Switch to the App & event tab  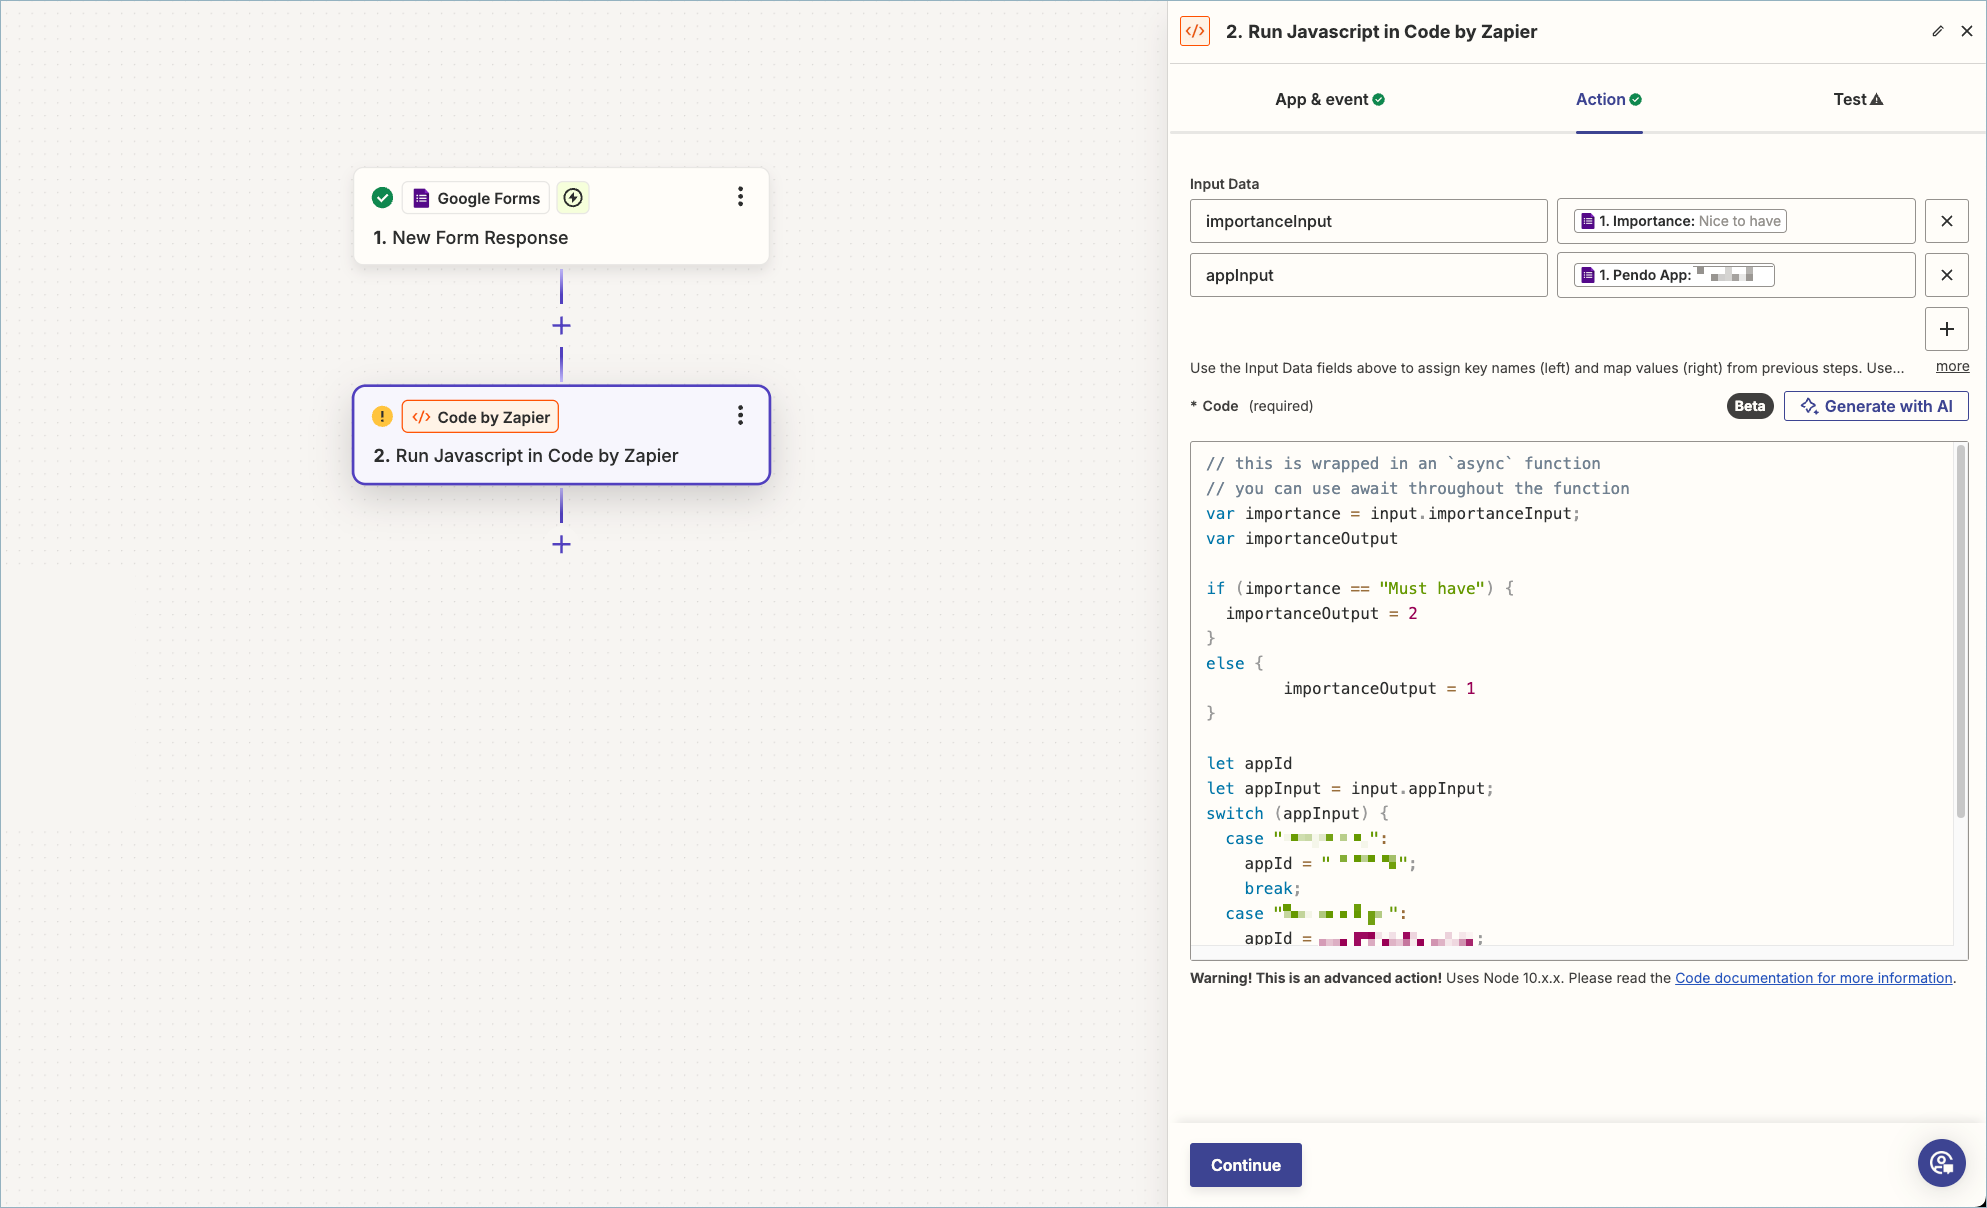click(x=1330, y=99)
